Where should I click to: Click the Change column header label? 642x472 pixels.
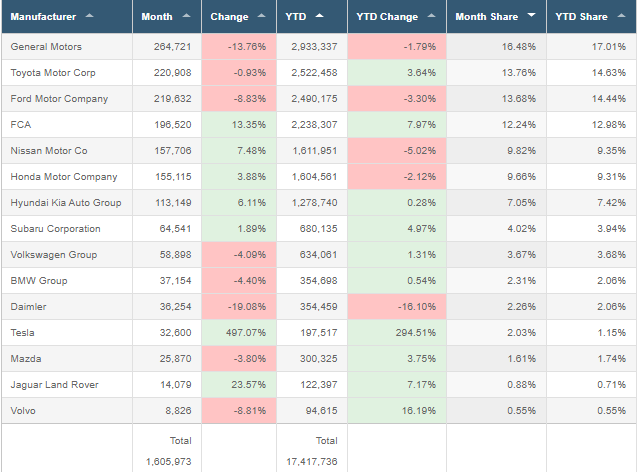229,17
